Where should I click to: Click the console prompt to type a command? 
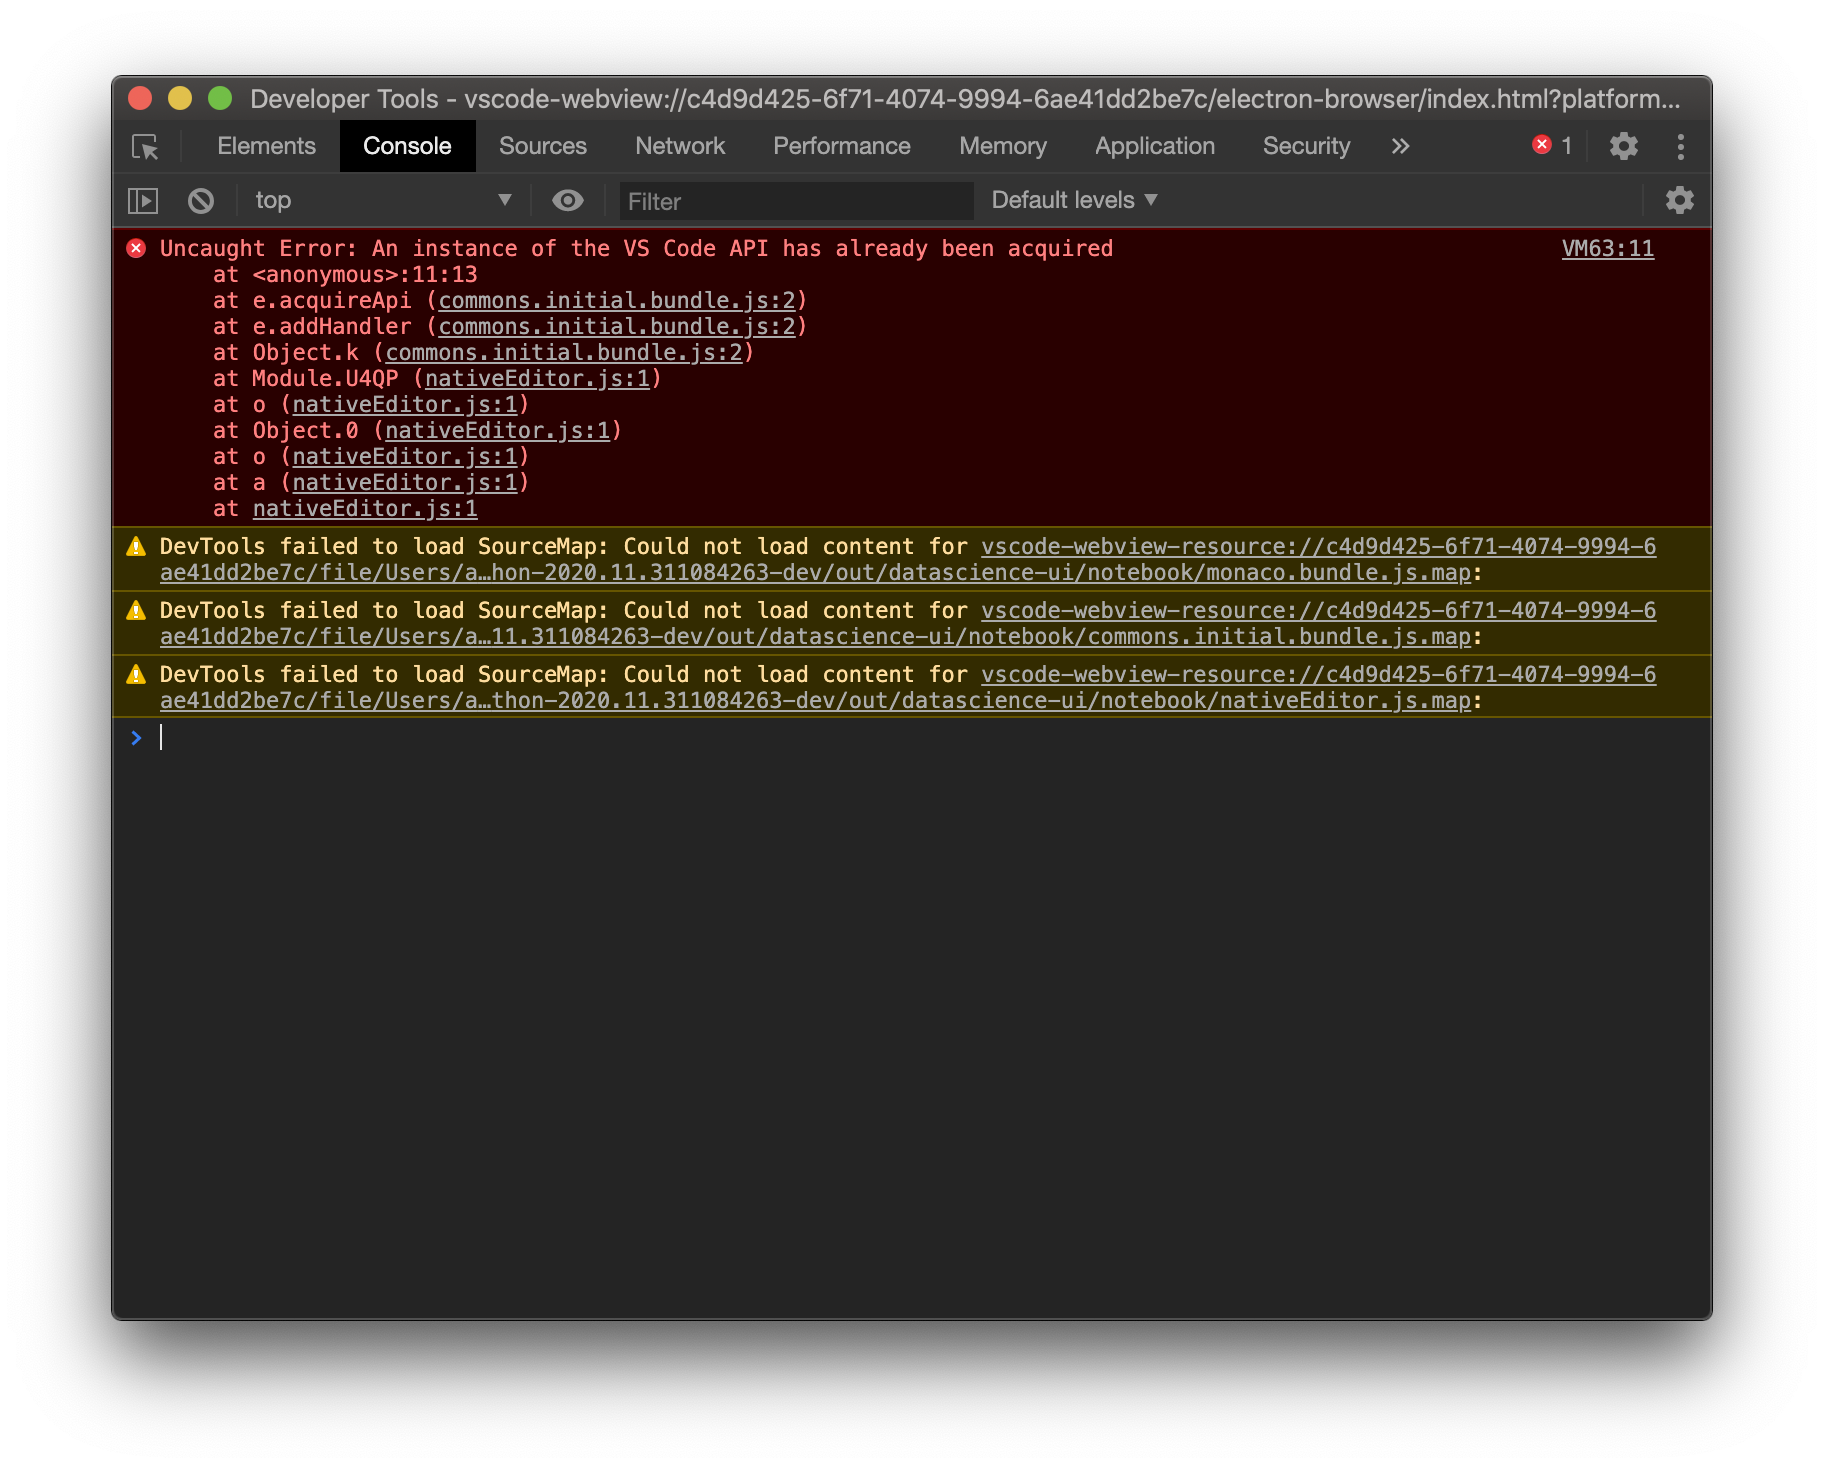[400, 738]
